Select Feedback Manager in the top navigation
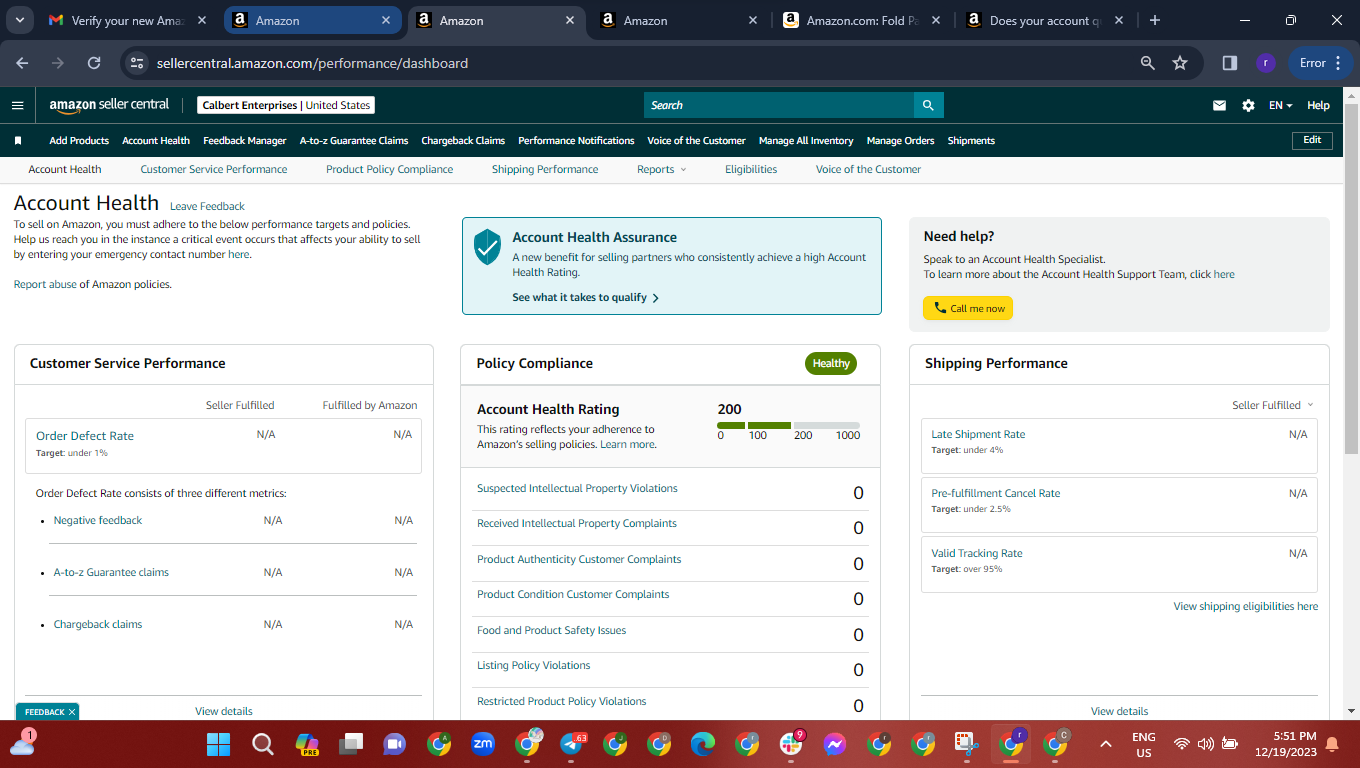The image size is (1360, 768). click(x=245, y=141)
